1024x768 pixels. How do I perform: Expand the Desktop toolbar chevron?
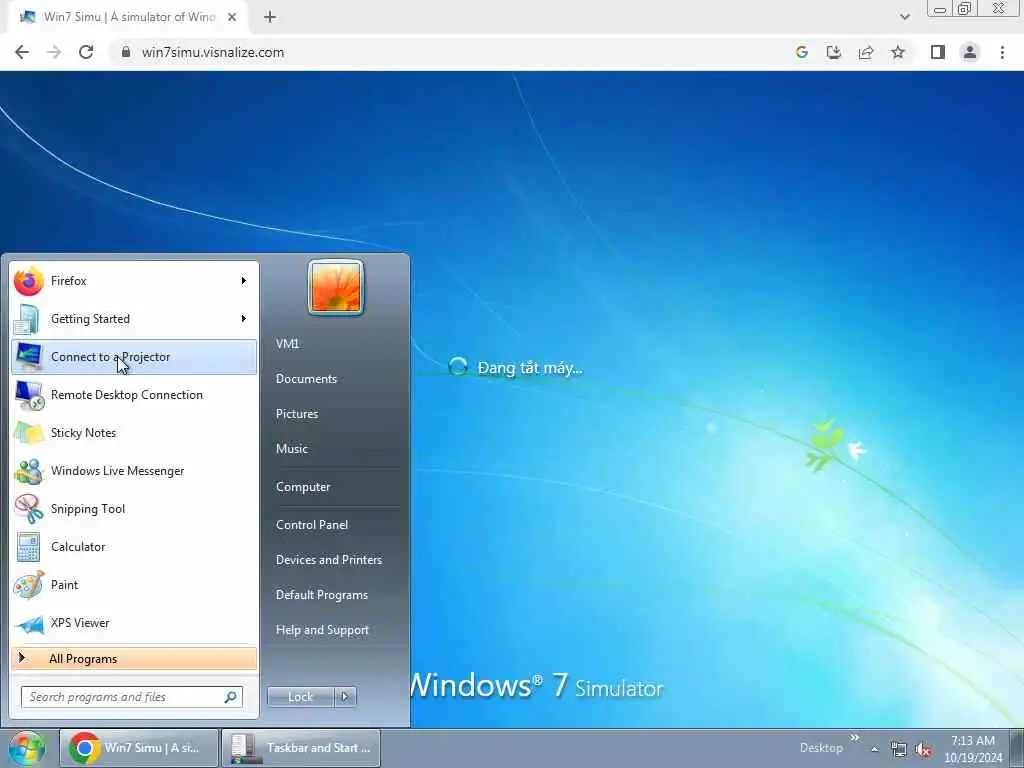point(854,739)
